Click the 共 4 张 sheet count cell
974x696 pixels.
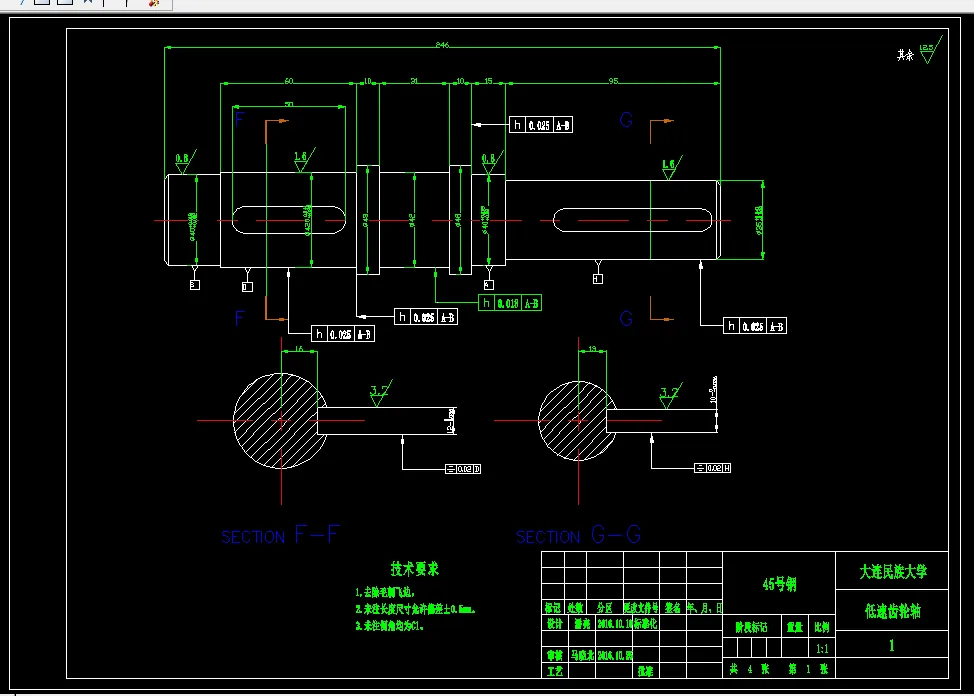coord(750,669)
